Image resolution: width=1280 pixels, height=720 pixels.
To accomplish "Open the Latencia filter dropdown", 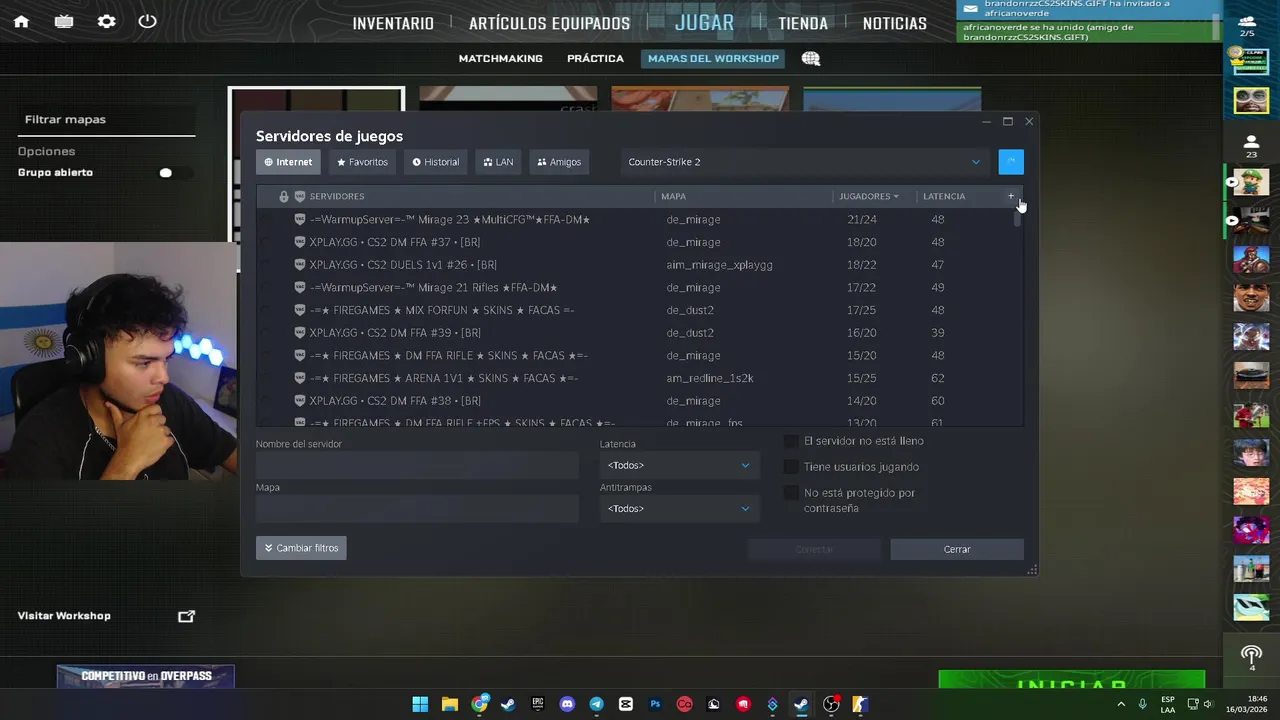I will 679,465.
